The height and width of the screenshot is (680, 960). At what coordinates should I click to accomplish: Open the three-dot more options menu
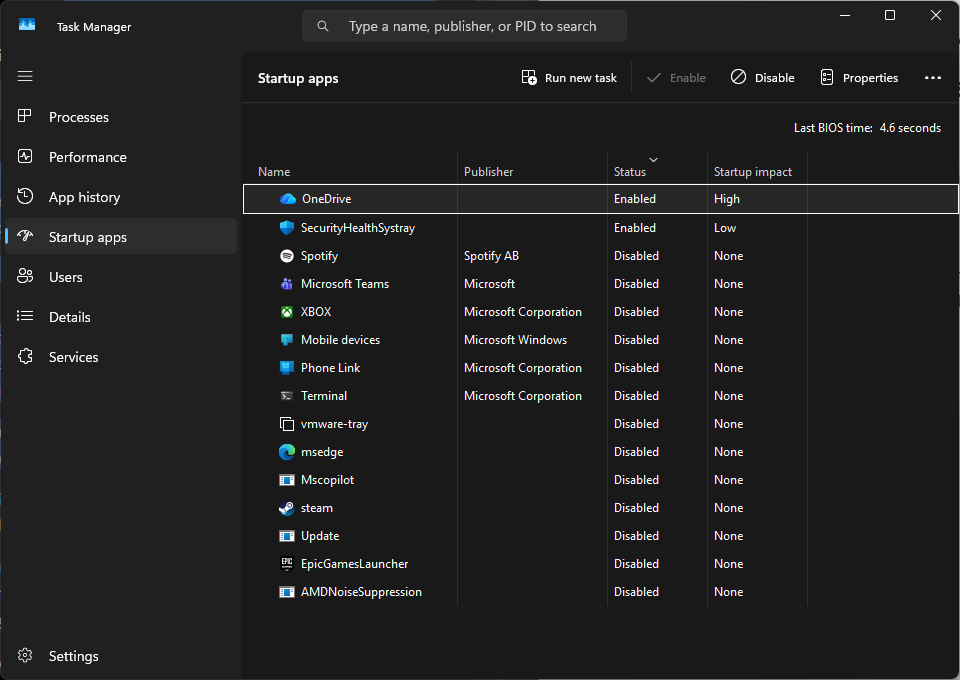click(932, 78)
